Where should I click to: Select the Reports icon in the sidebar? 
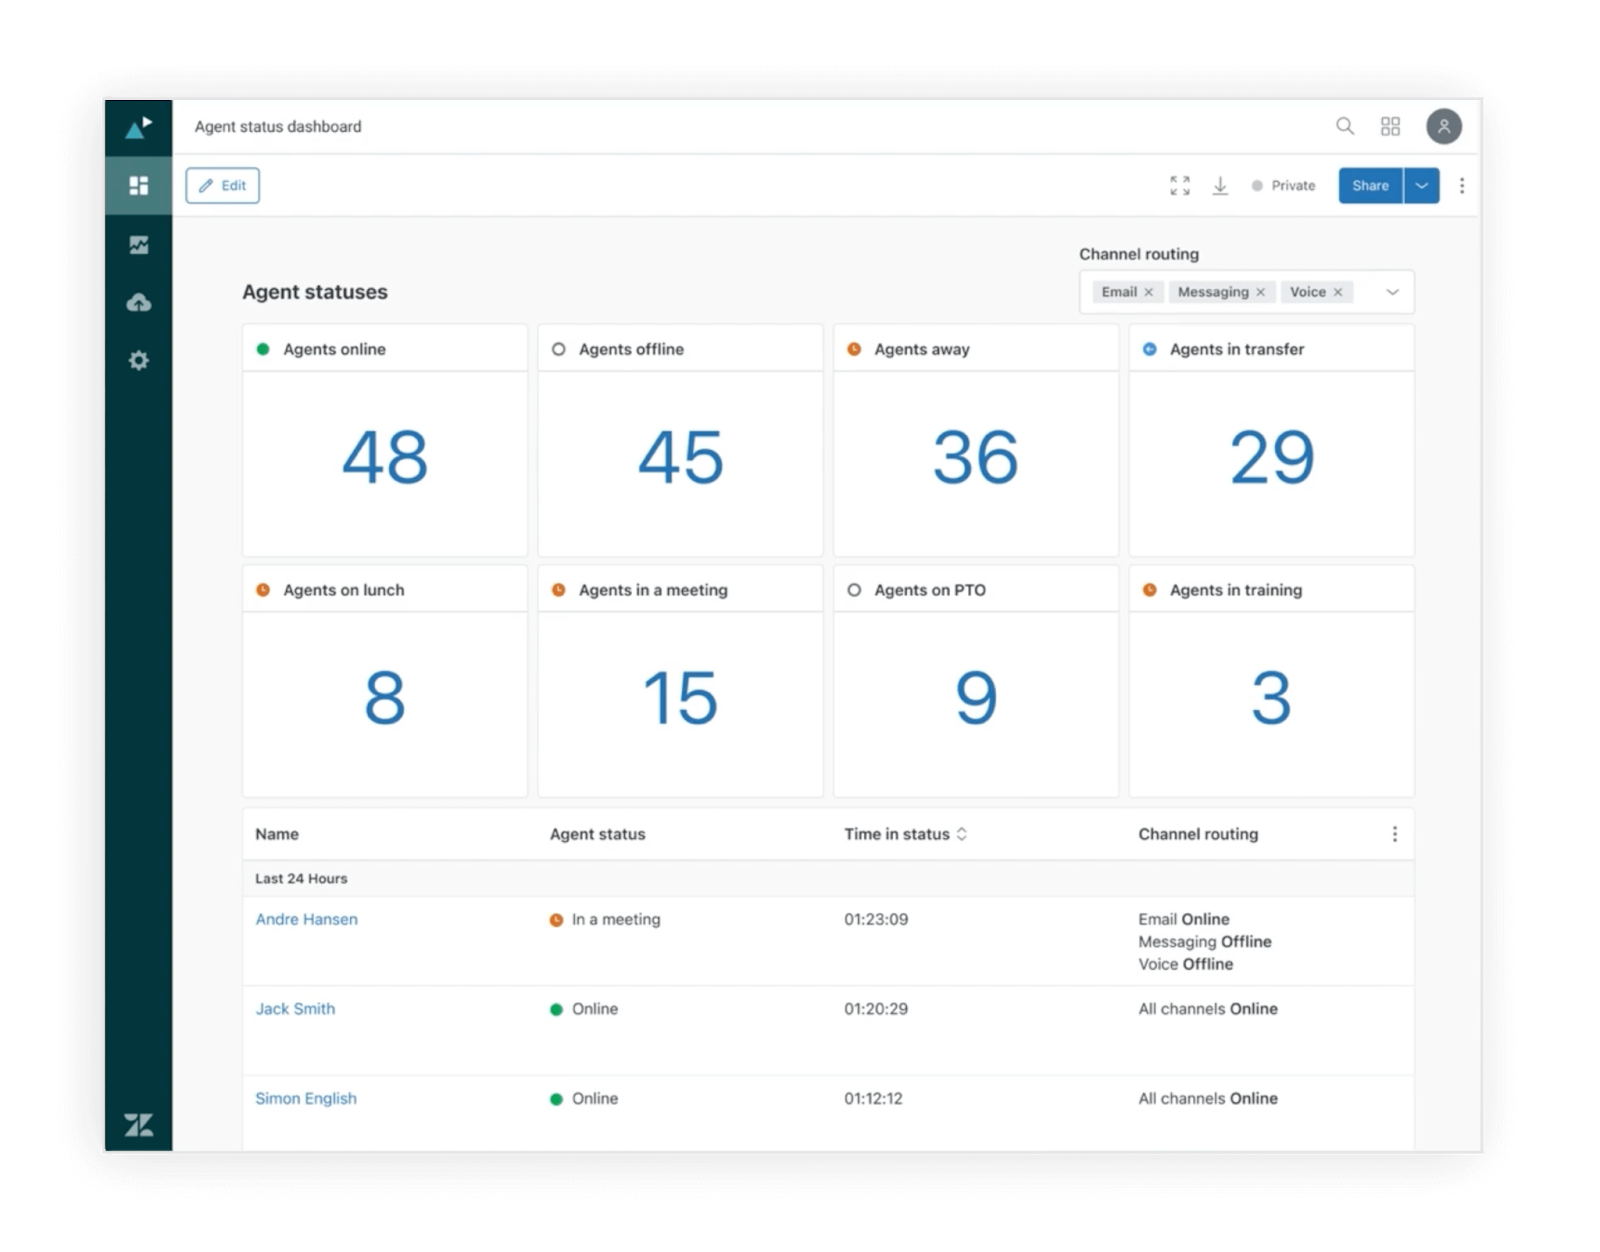pos(139,243)
